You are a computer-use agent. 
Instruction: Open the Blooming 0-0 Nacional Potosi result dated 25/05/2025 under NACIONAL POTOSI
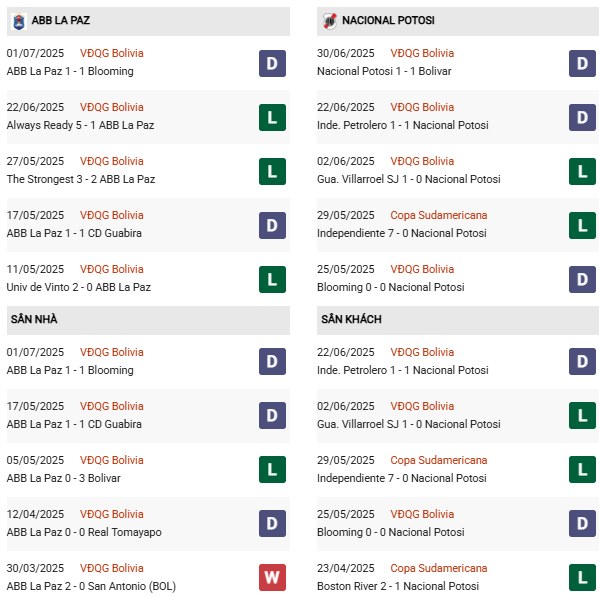click(390, 287)
